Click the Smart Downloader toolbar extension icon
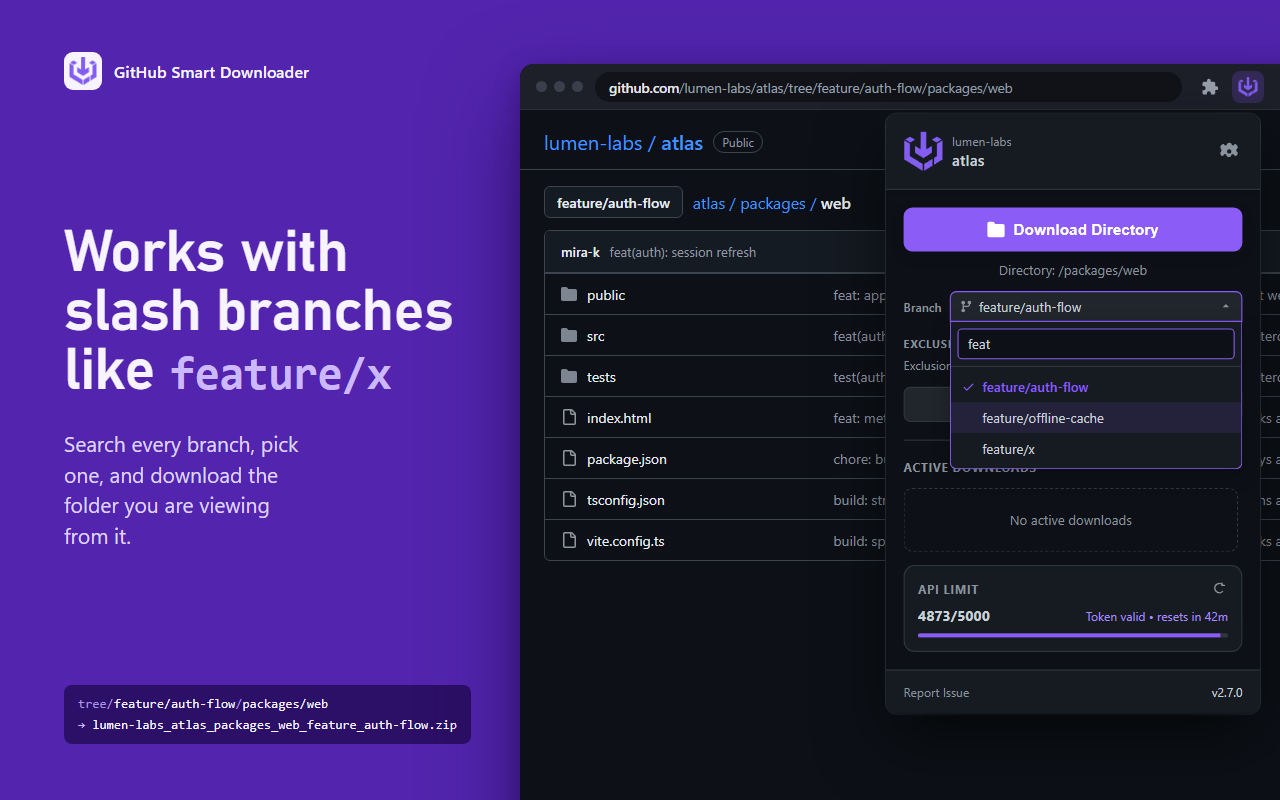The width and height of the screenshot is (1280, 800). (1248, 87)
